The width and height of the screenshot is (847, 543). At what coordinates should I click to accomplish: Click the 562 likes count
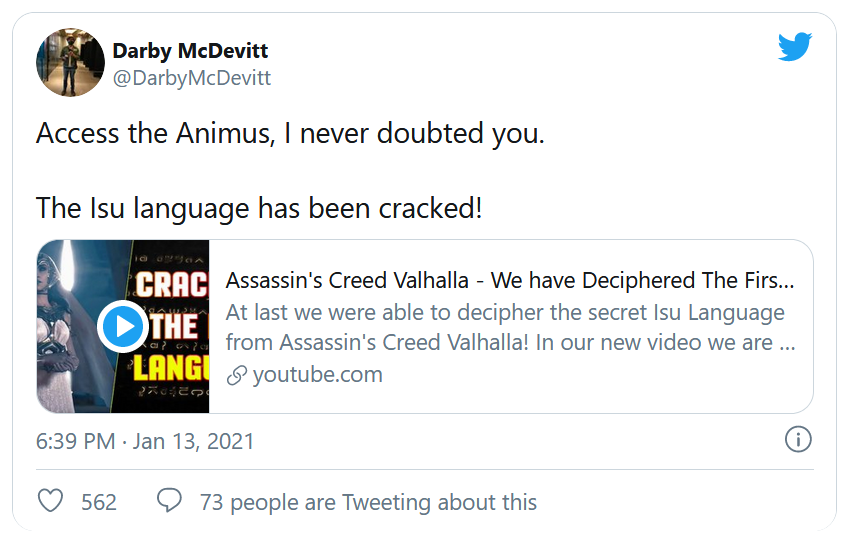(99, 502)
